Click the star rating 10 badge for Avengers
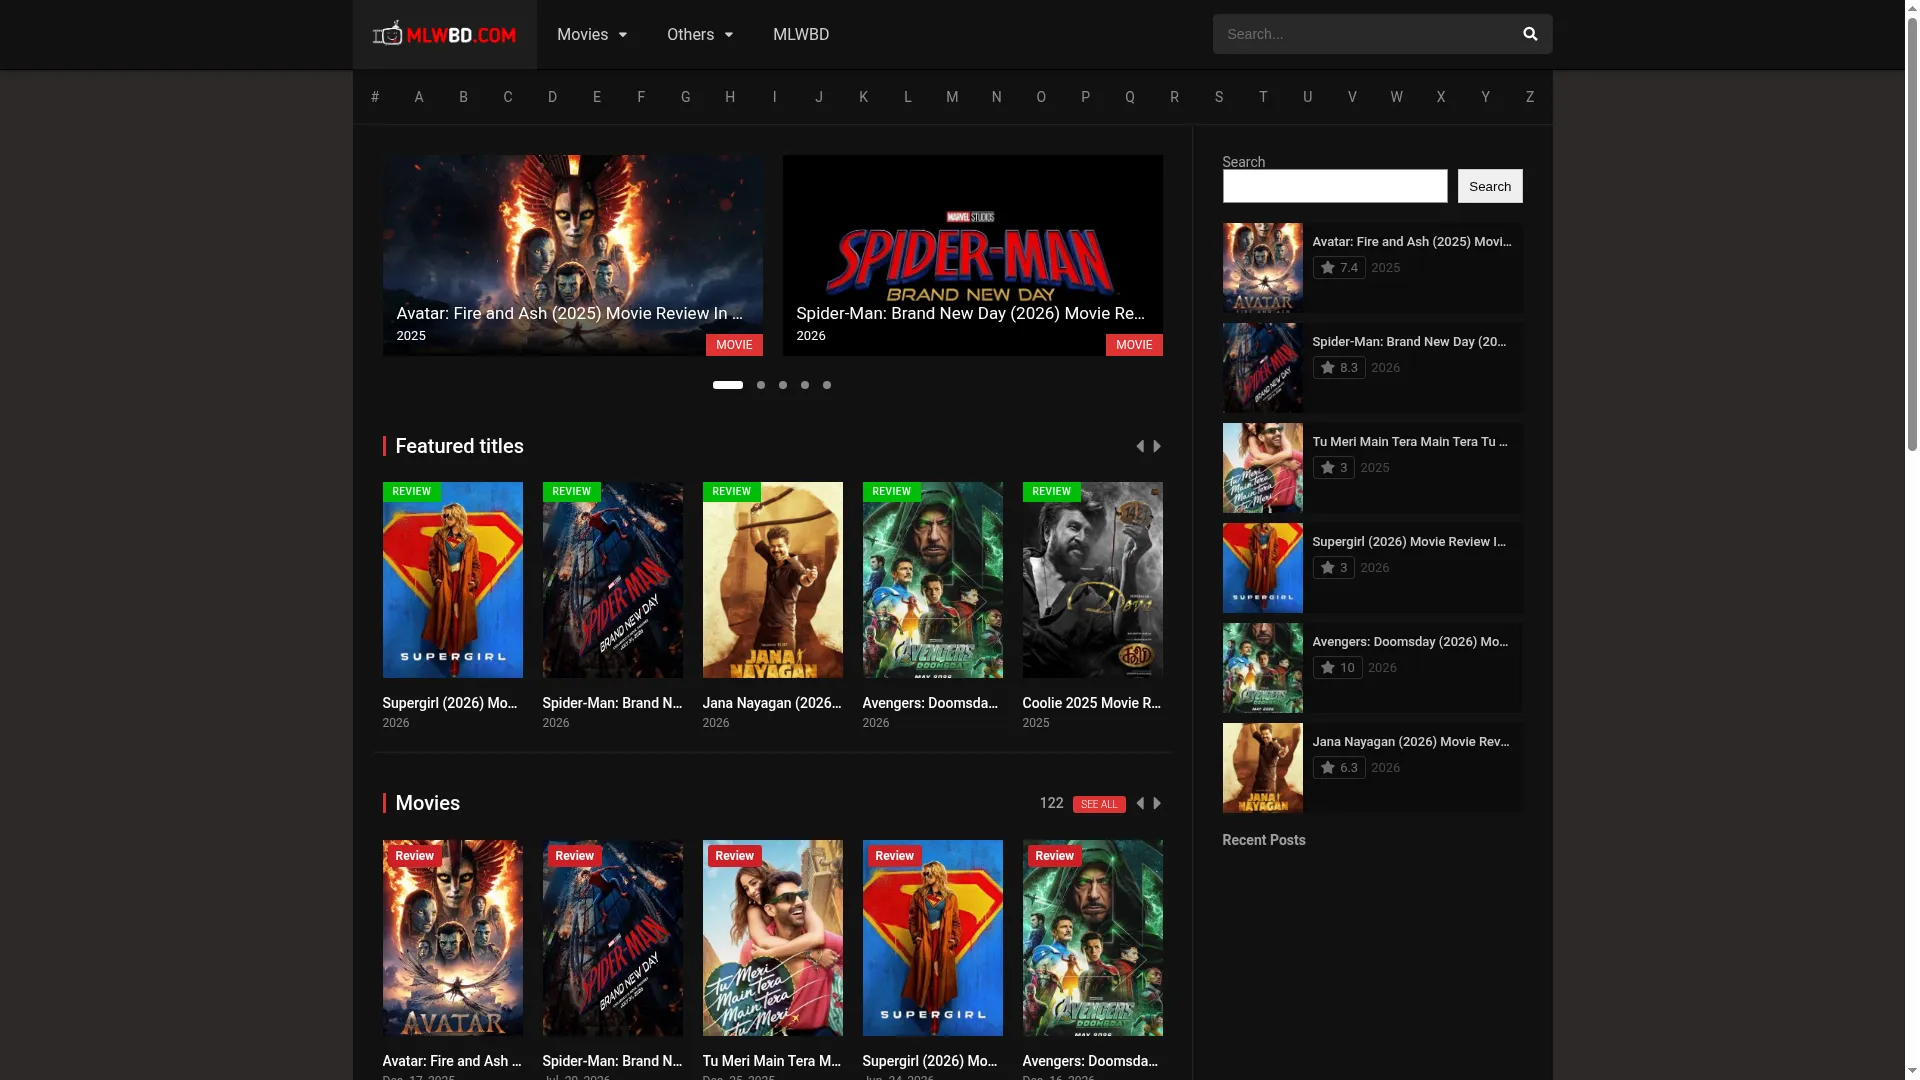 (1337, 668)
